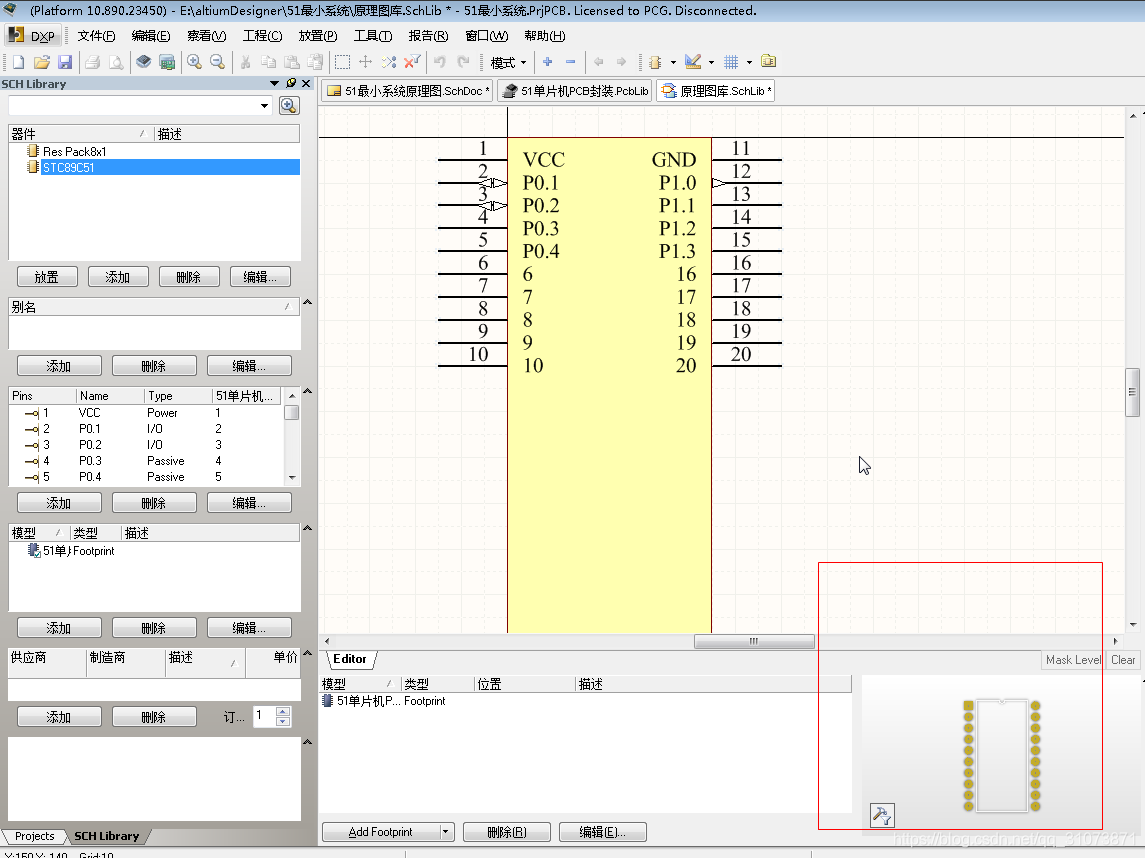Image resolution: width=1145 pixels, height=858 pixels.
Task: Open the 工具(T) menu
Action: (x=372, y=36)
